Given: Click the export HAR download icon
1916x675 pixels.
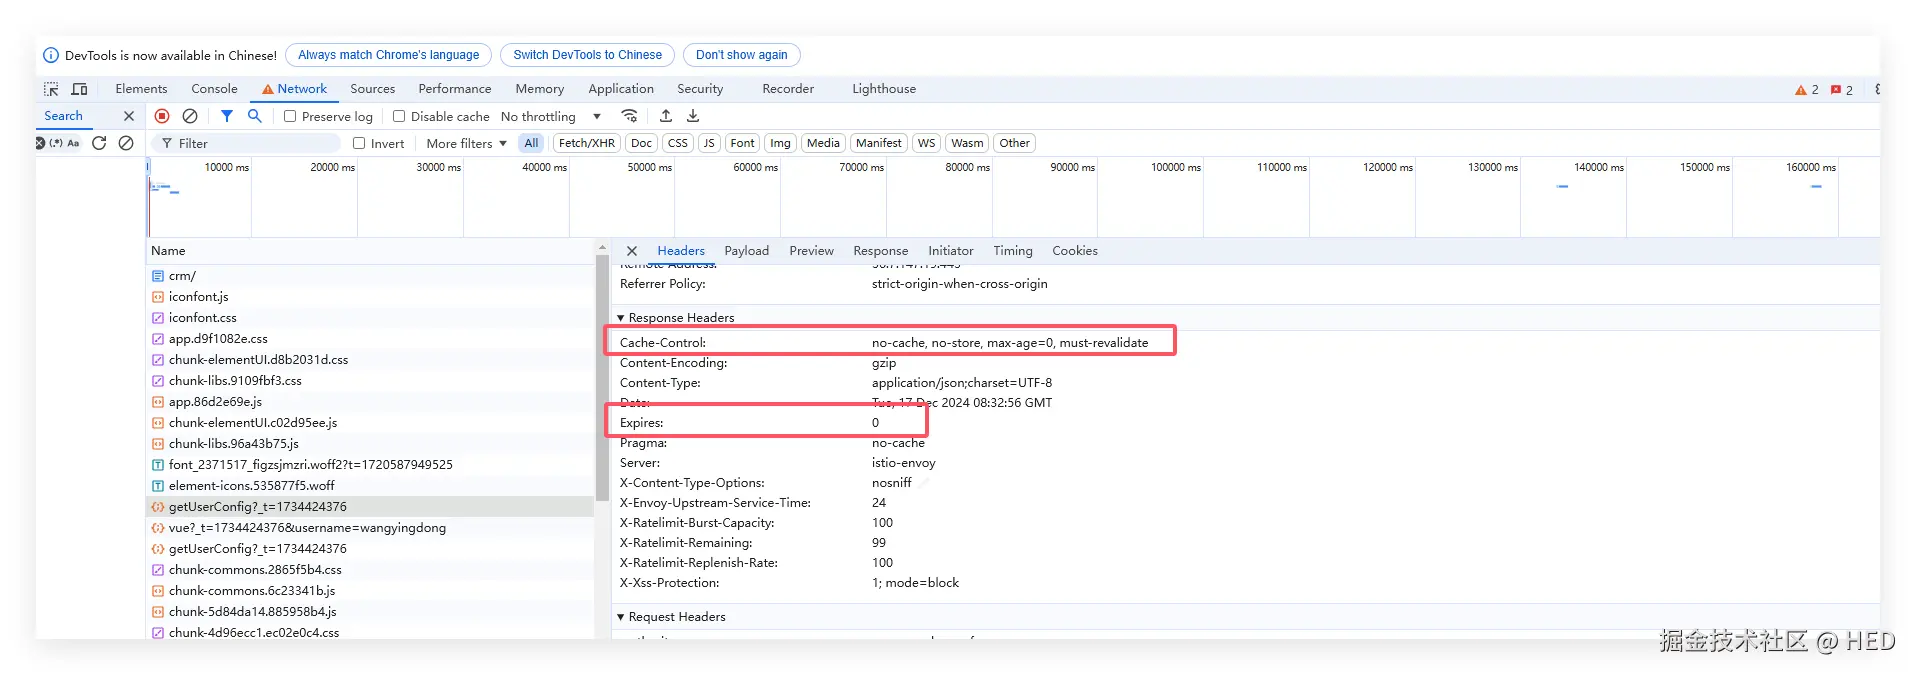Looking at the screenshot, I should 693,116.
